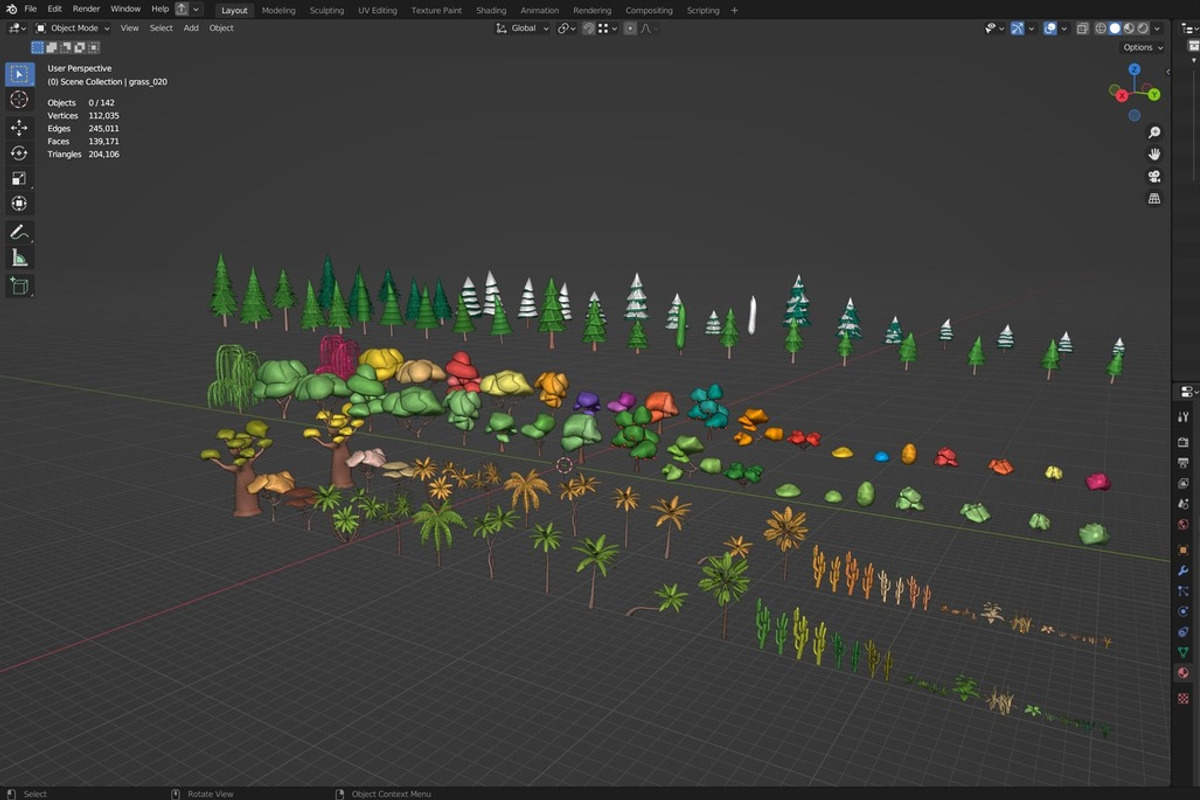Click the Add menu in viewport header
Screen dimensions: 1200x800
190,28
